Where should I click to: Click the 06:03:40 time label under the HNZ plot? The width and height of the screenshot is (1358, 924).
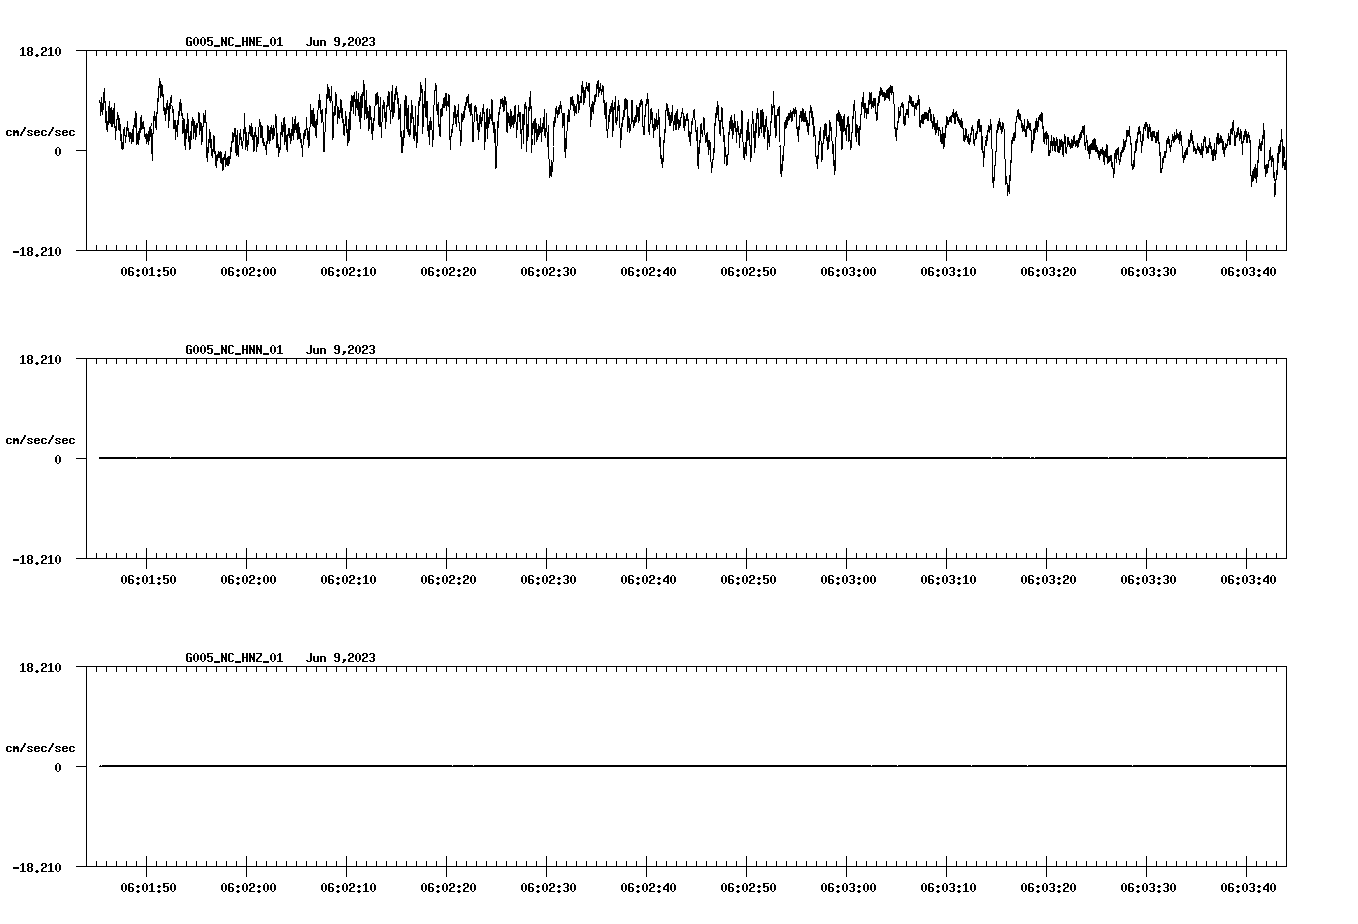(x=1248, y=888)
